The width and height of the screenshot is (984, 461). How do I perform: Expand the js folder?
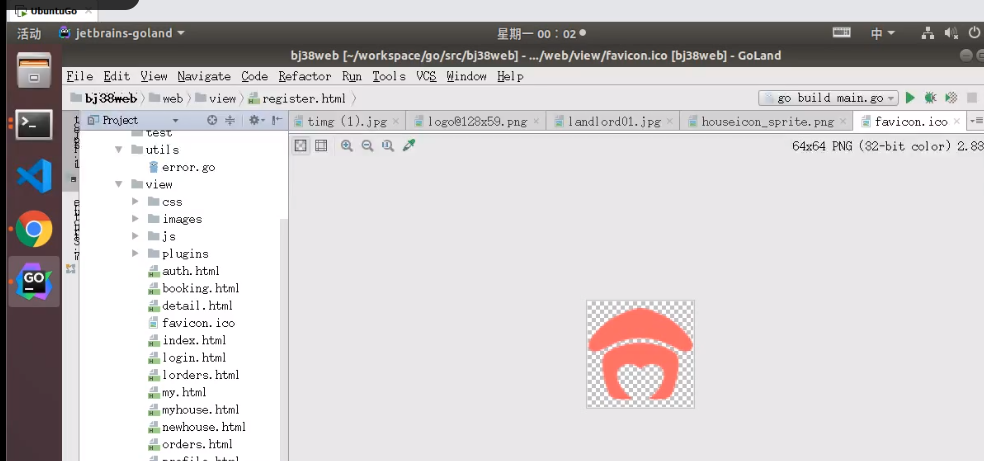(x=135, y=236)
